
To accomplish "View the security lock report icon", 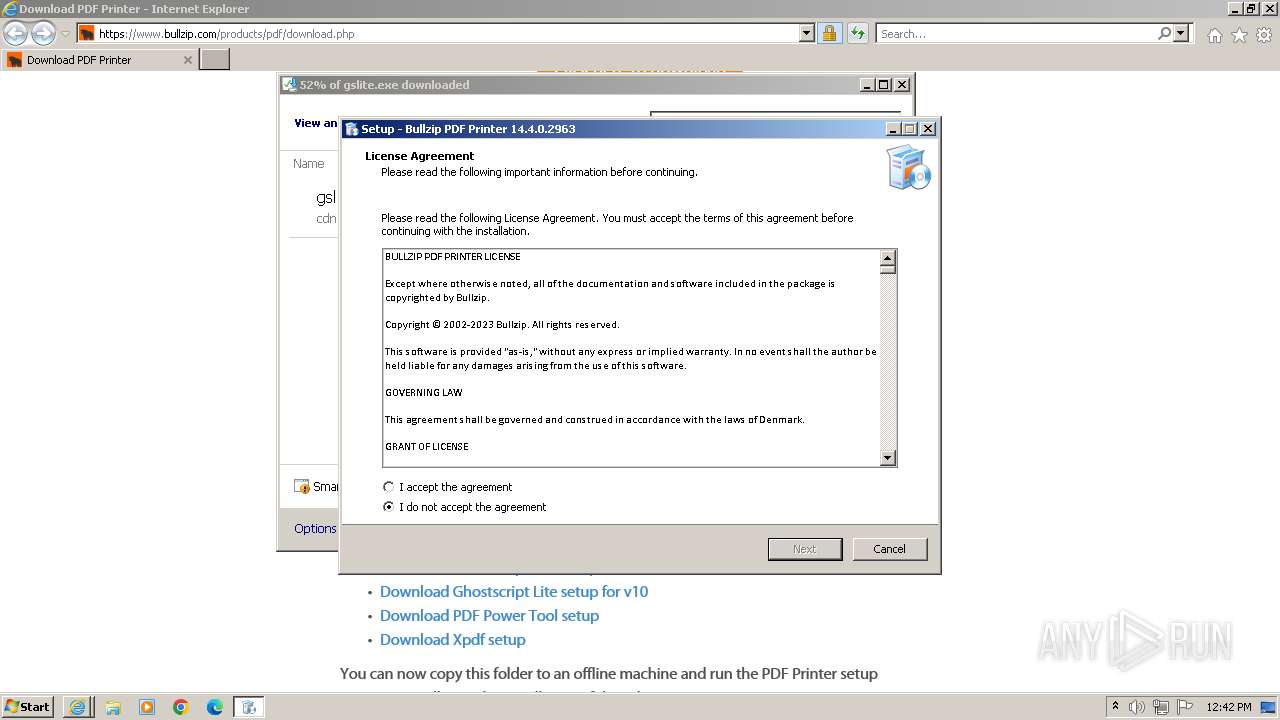I will (829, 33).
